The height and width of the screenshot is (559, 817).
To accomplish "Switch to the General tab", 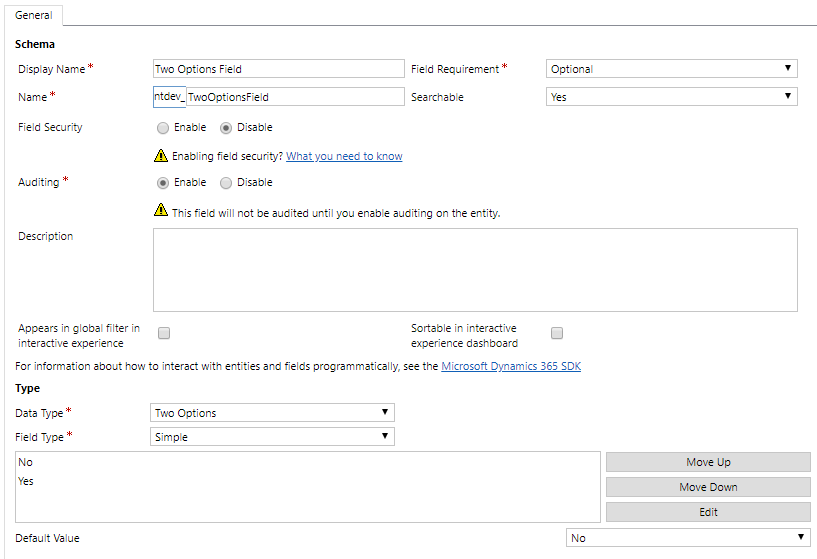I will click(34, 15).
